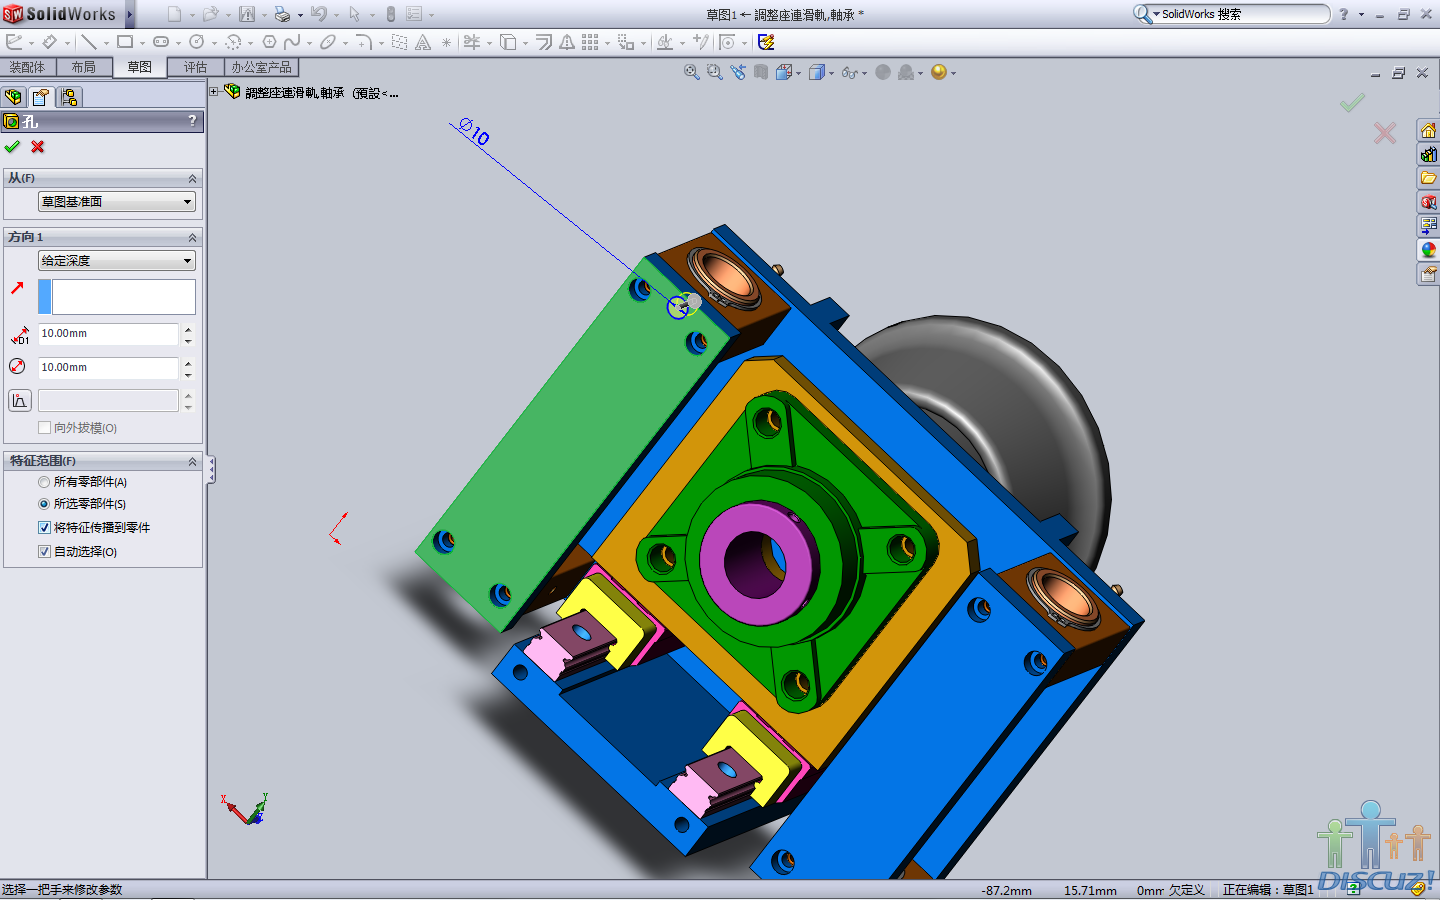The width and height of the screenshot is (1440, 900).
Task: Click the SolidWorks 搜索 search box
Action: click(1231, 14)
